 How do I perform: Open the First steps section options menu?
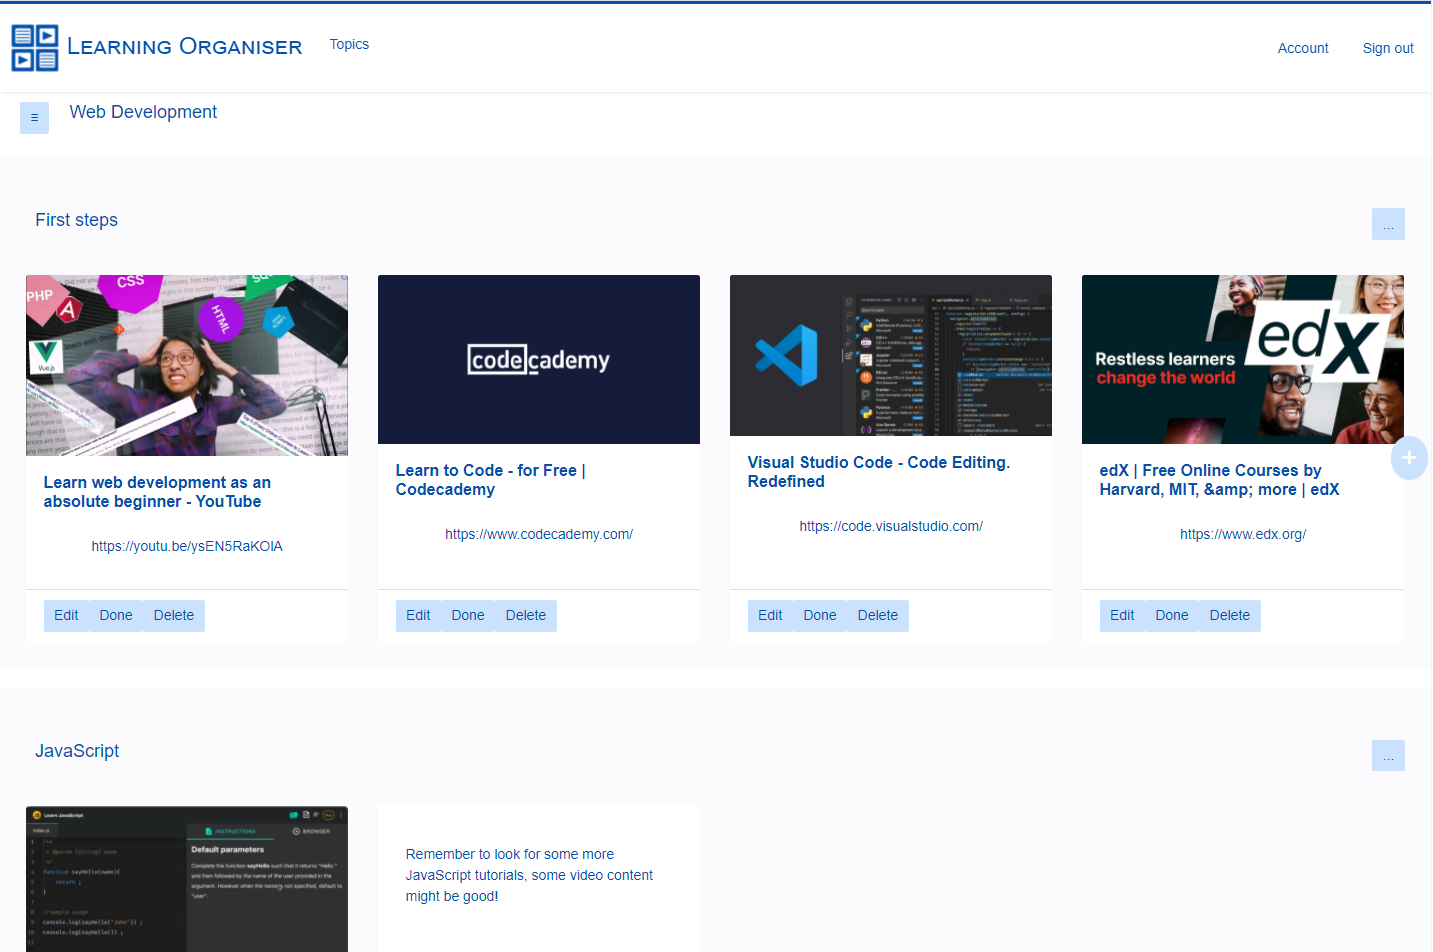[x=1387, y=224]
